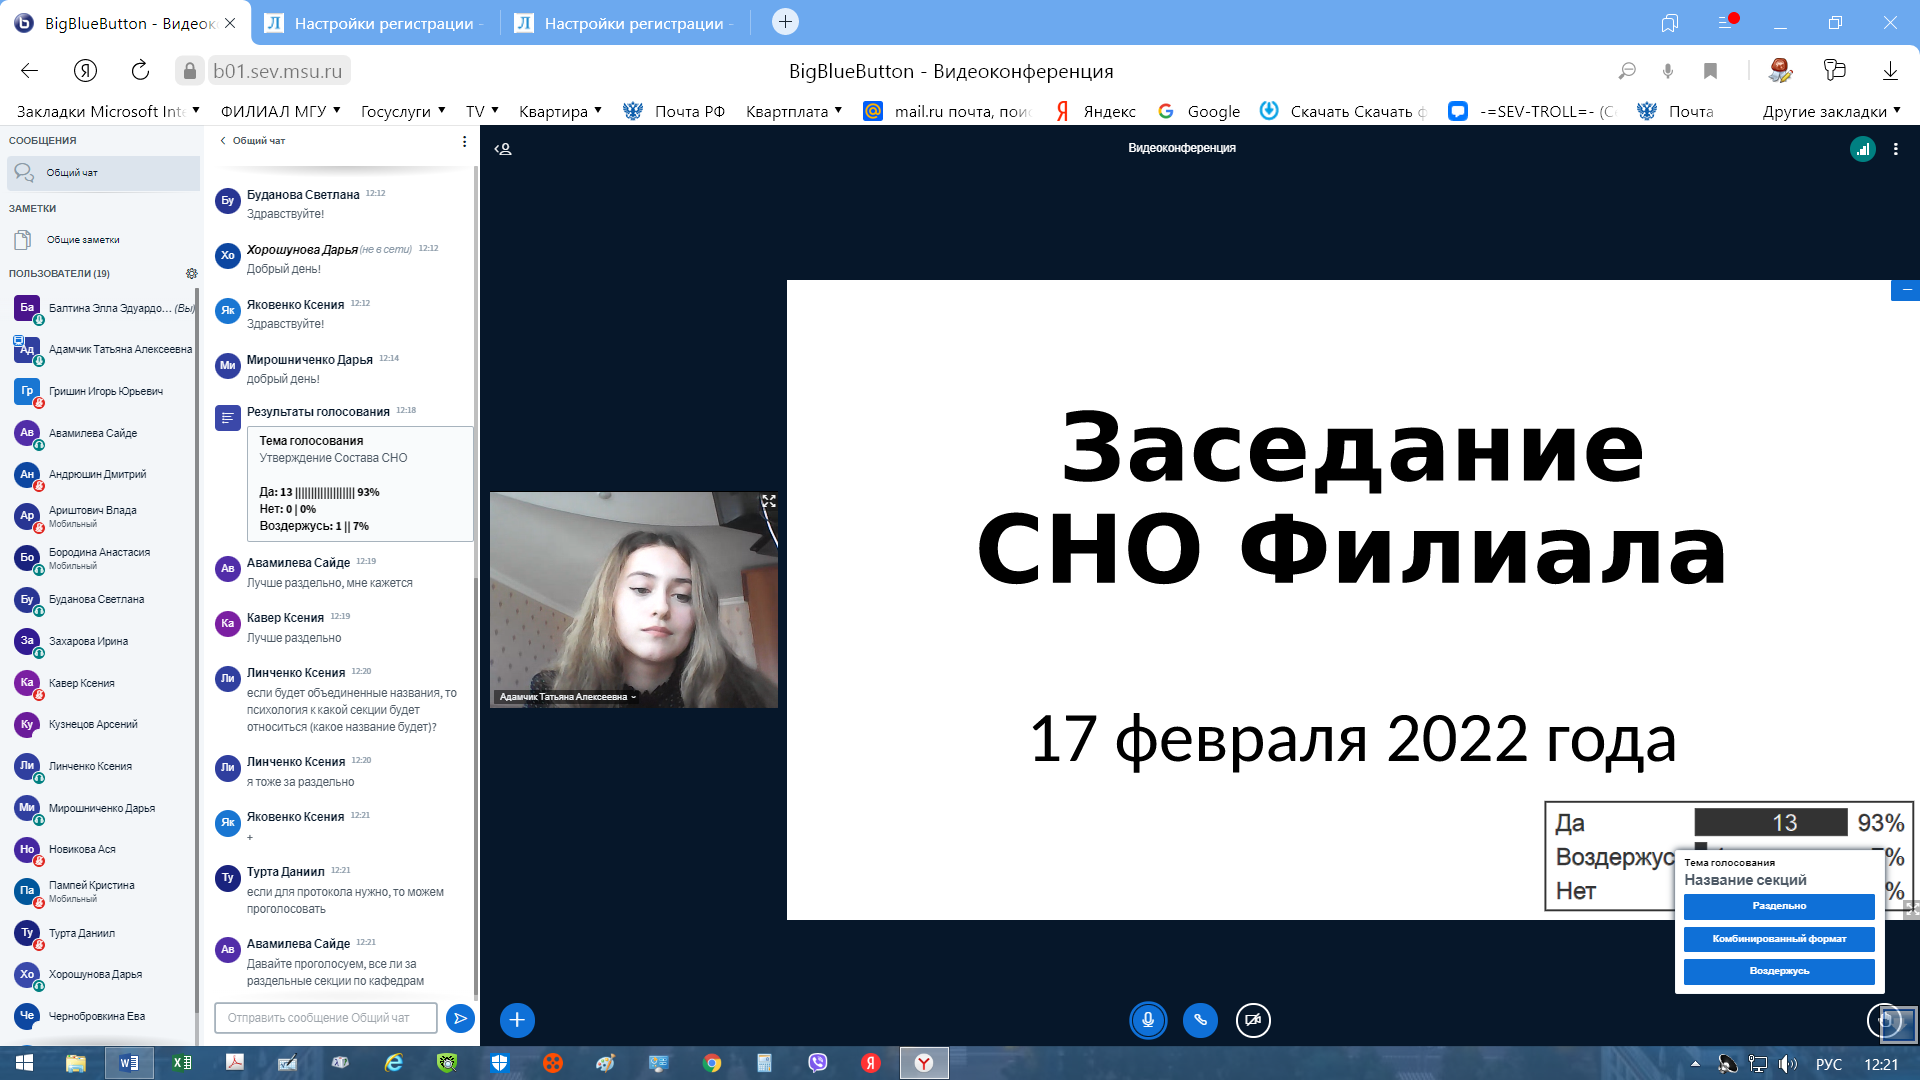Vote Комбинированный формат in the poll
The height and width of the screenshot is (1080, 1920).
coord(1779,939)
